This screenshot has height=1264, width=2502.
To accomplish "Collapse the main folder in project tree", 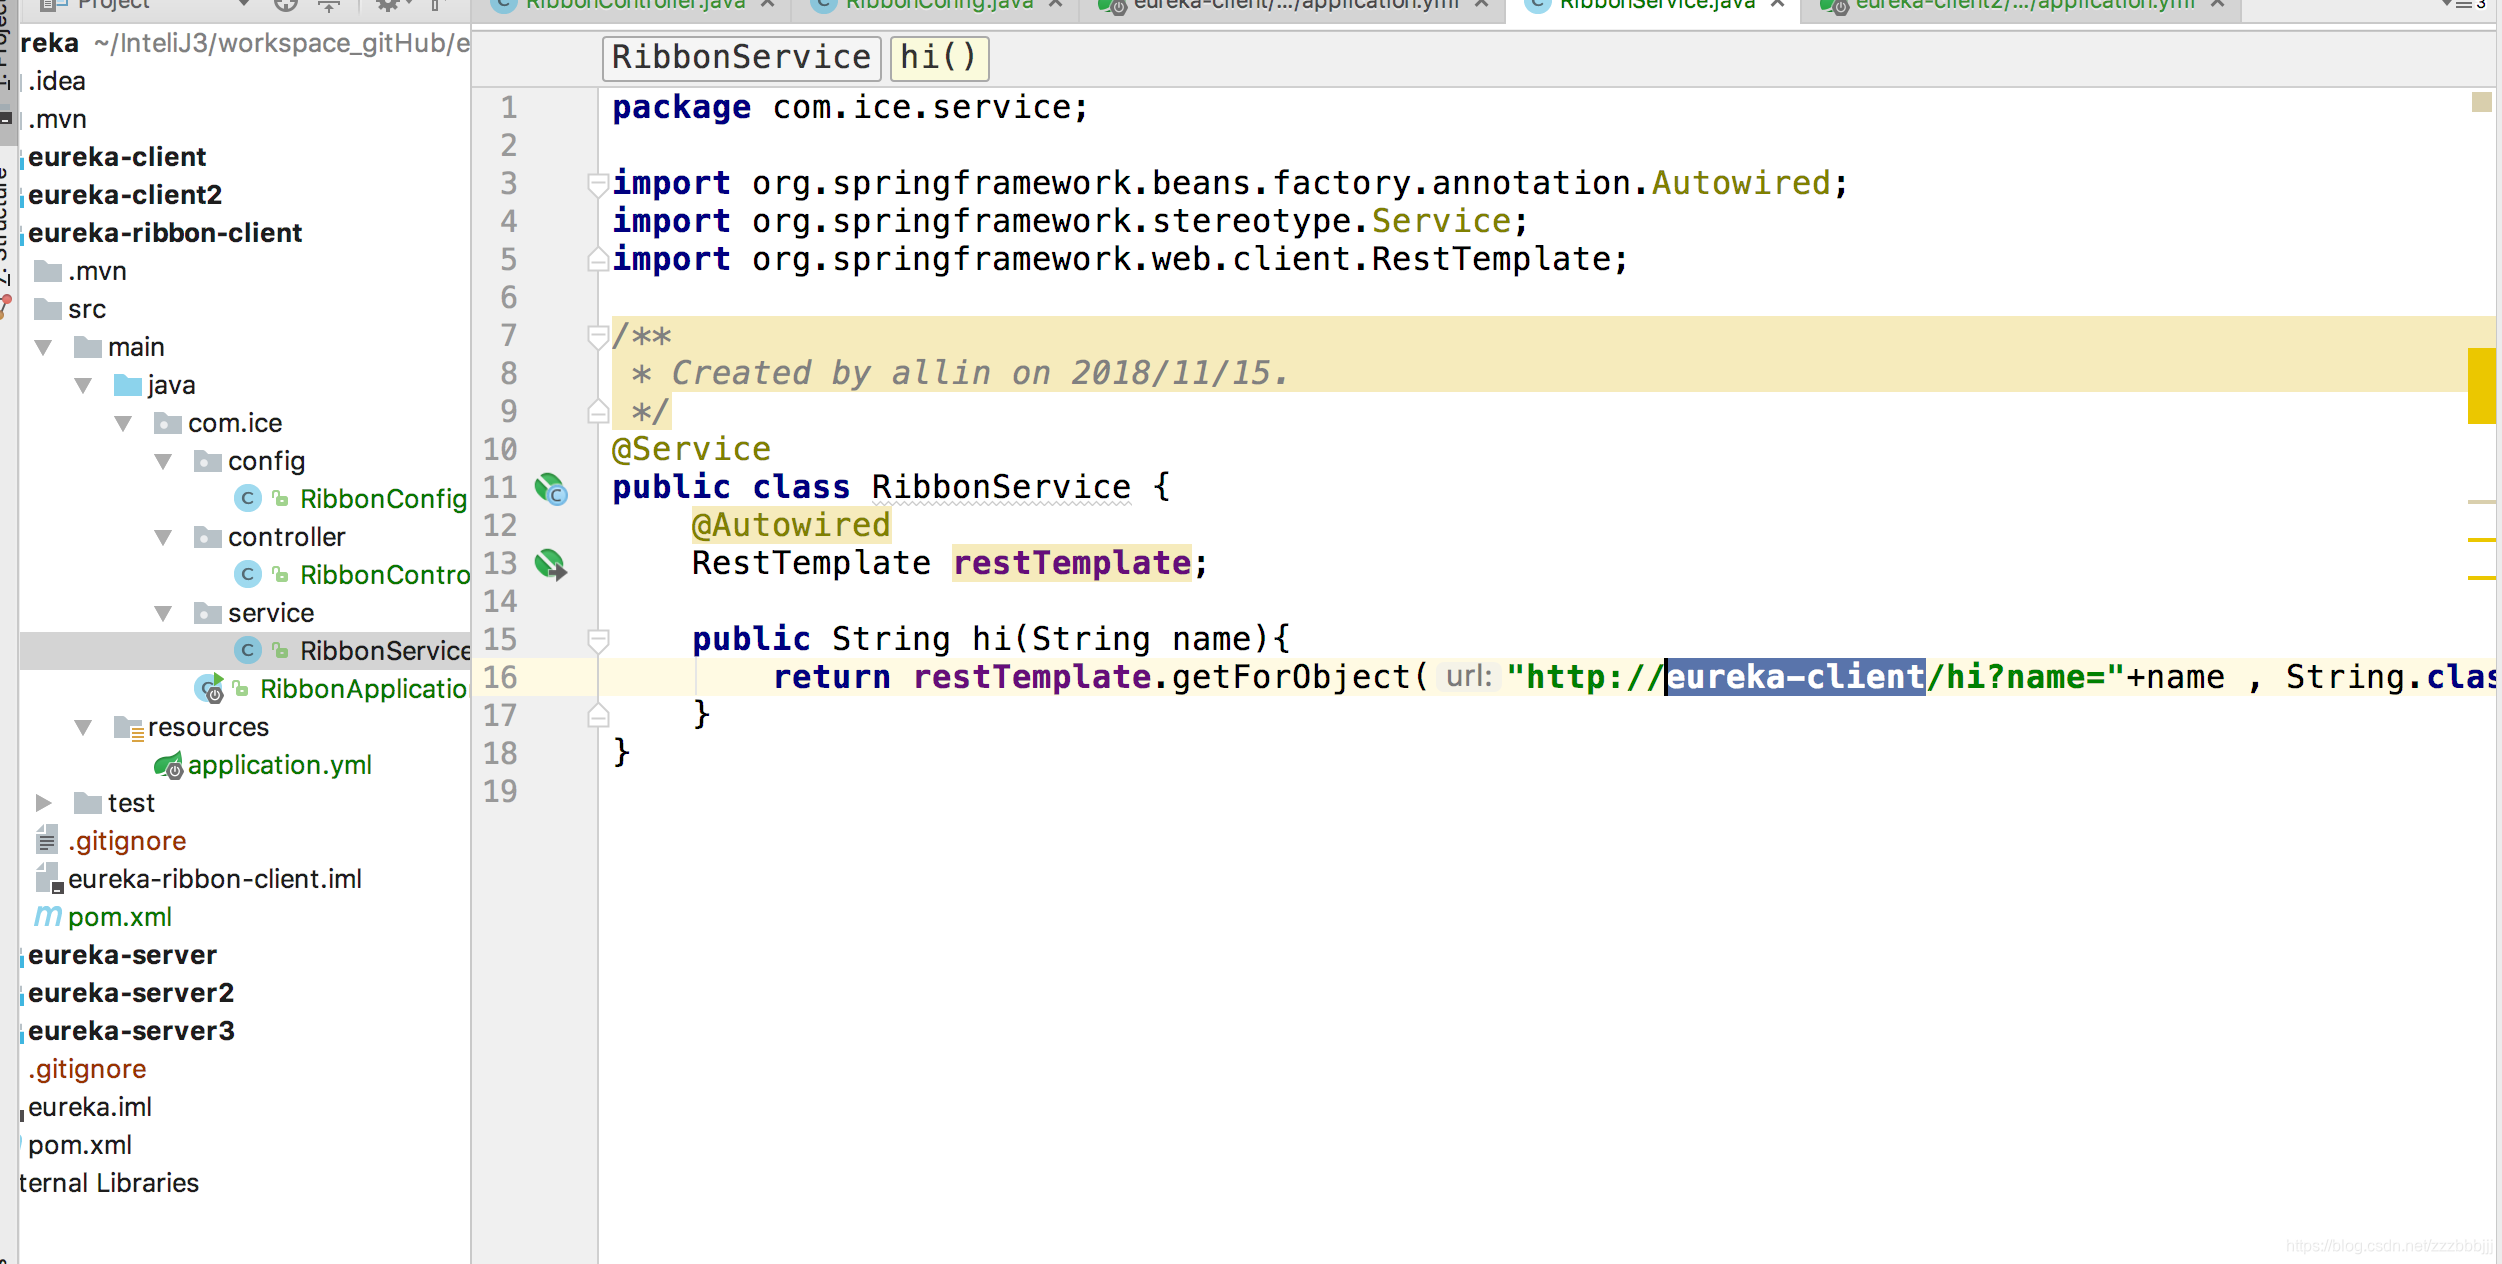I will pos(43,348).
